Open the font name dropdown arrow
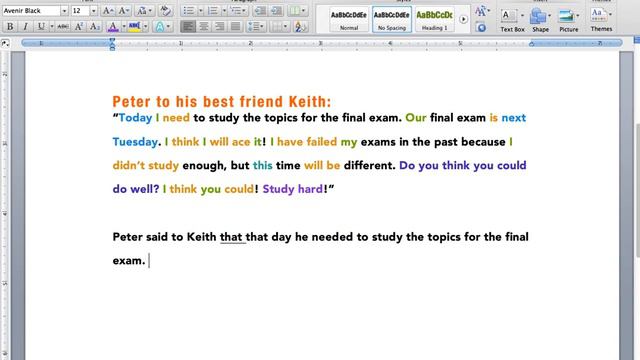The width and height of the screenshot is (640, 360). 64,11
